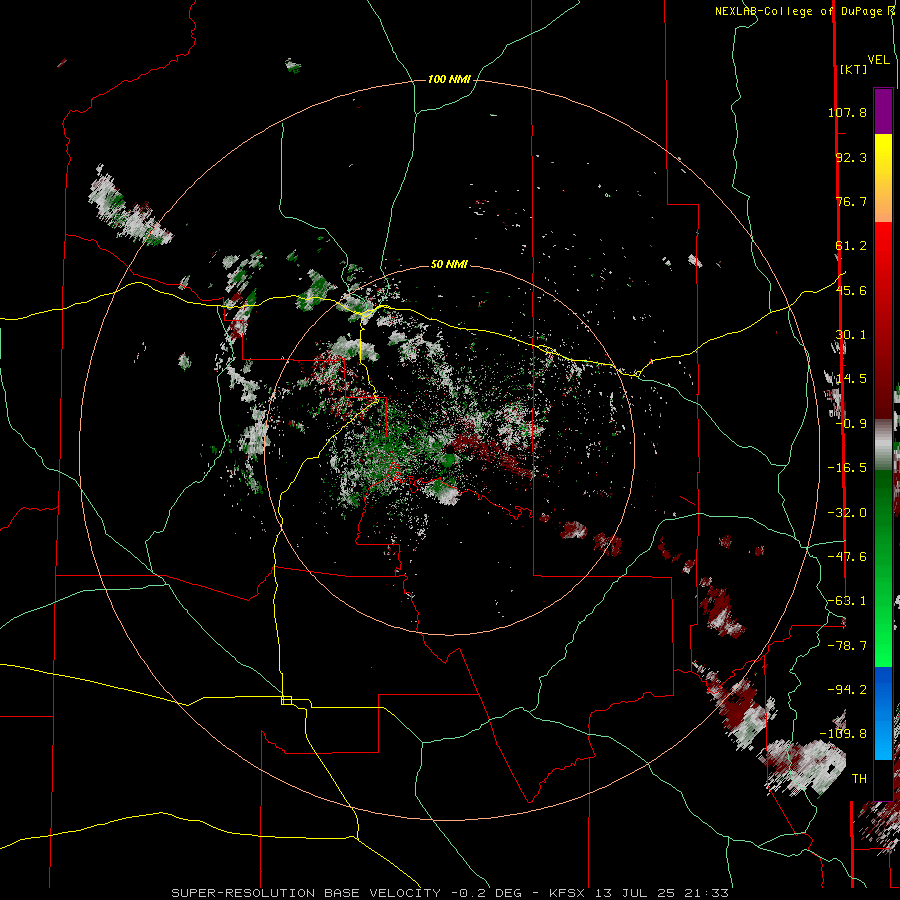Viewport: 900px width, 900px height.
Task: Click the VEL legend title
Action: [x=878, y=60]
